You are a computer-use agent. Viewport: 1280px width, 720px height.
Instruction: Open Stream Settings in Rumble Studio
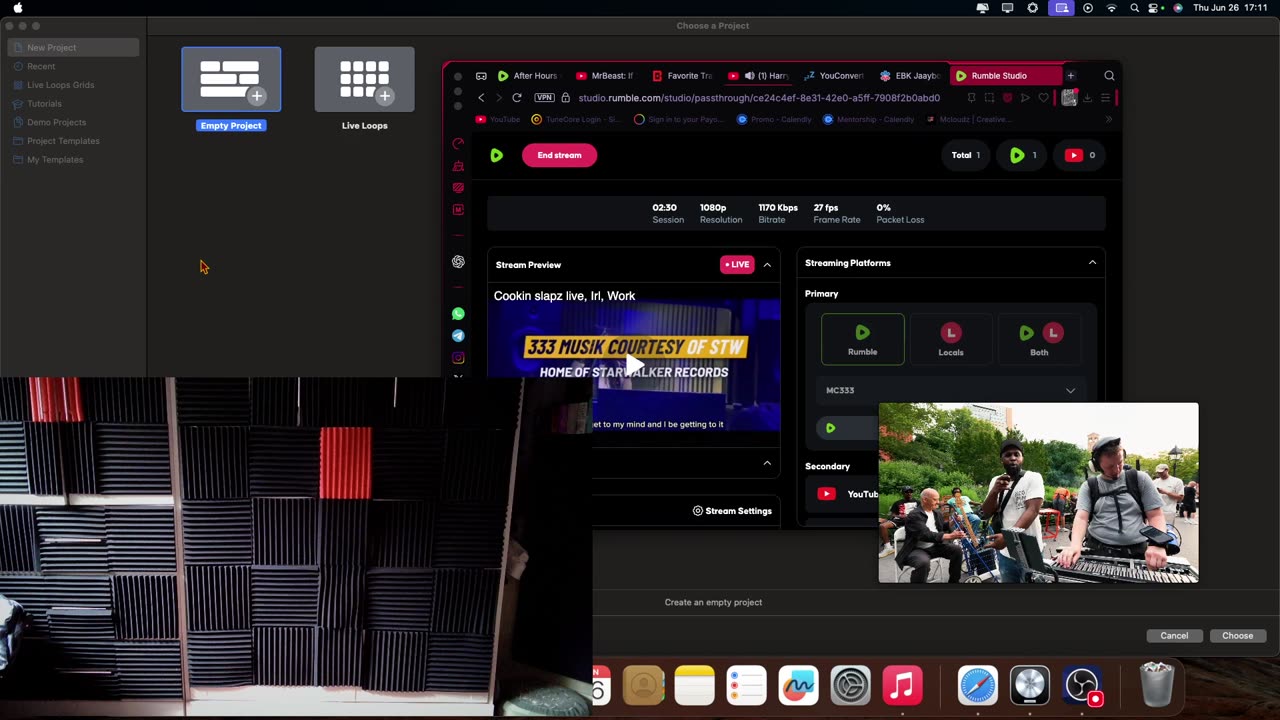(733, 511)
